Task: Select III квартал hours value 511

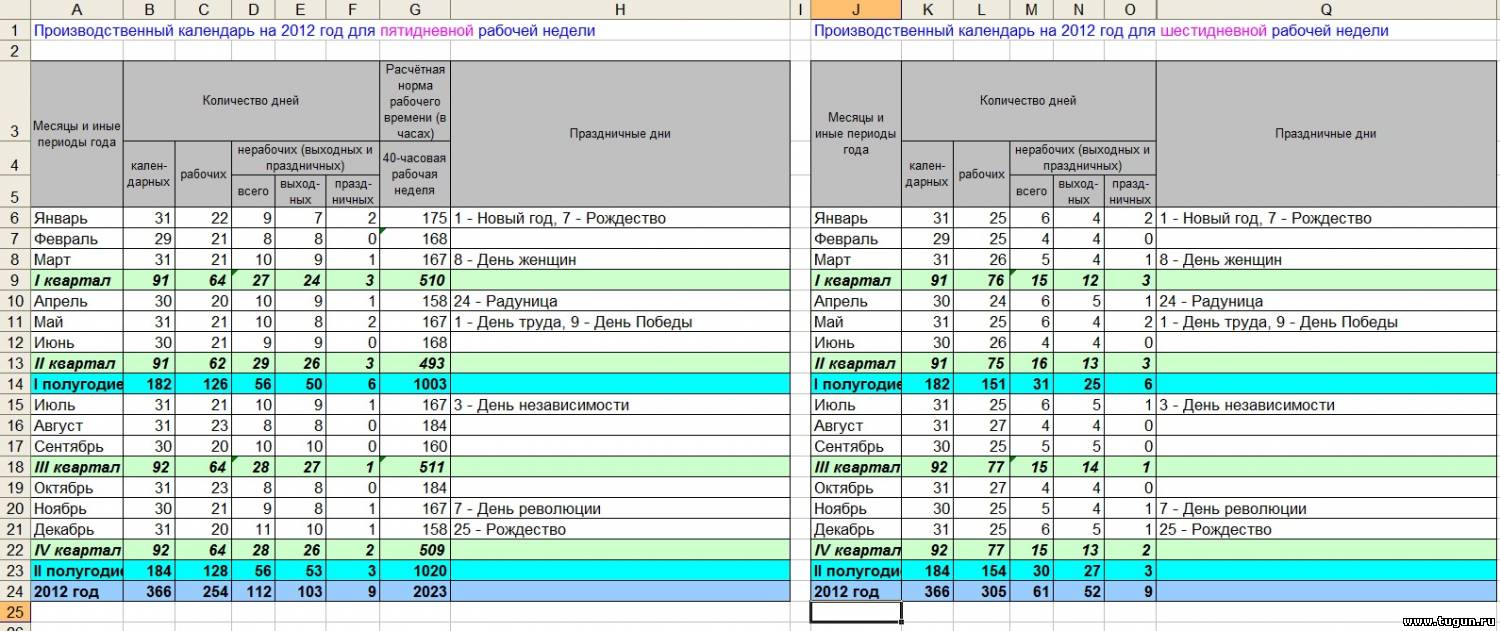Action: (x=415, y=467)
